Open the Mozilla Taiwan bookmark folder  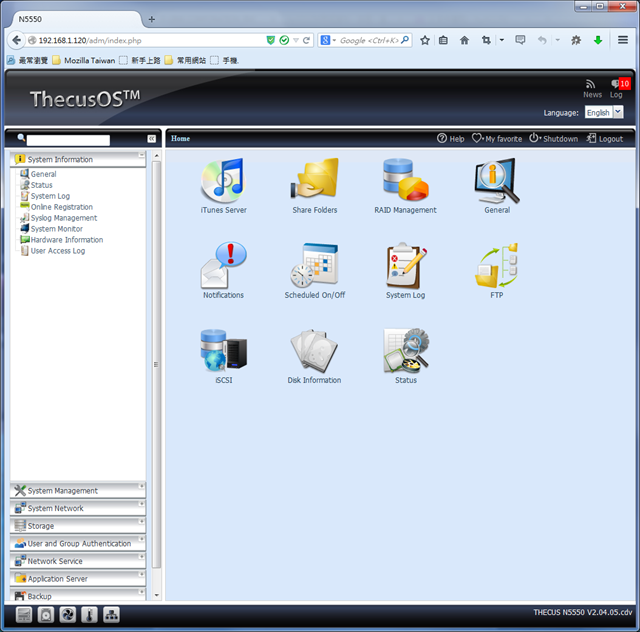[x=84, y=60]
